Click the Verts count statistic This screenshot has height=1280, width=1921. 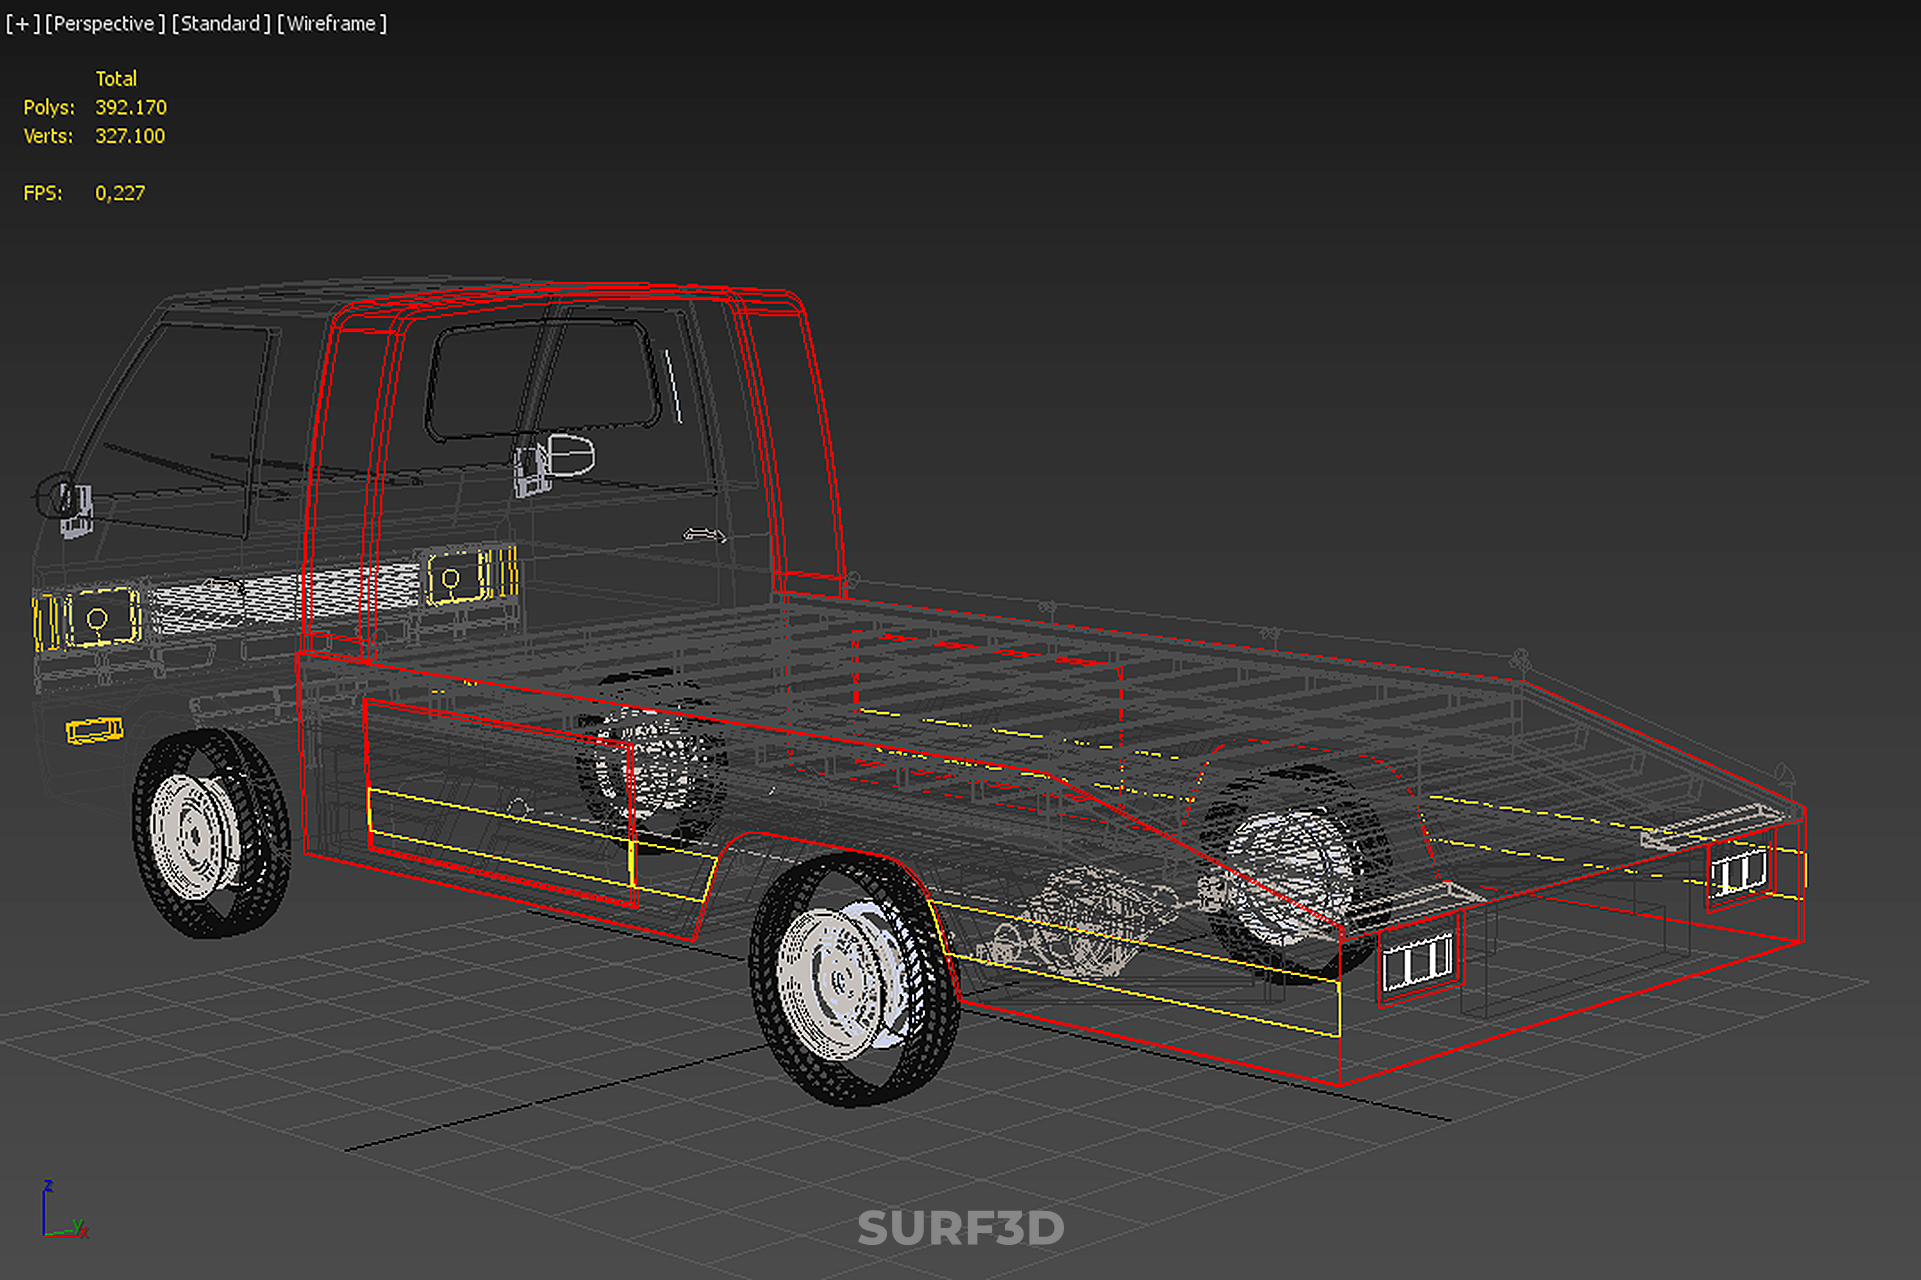pos(130,136)
